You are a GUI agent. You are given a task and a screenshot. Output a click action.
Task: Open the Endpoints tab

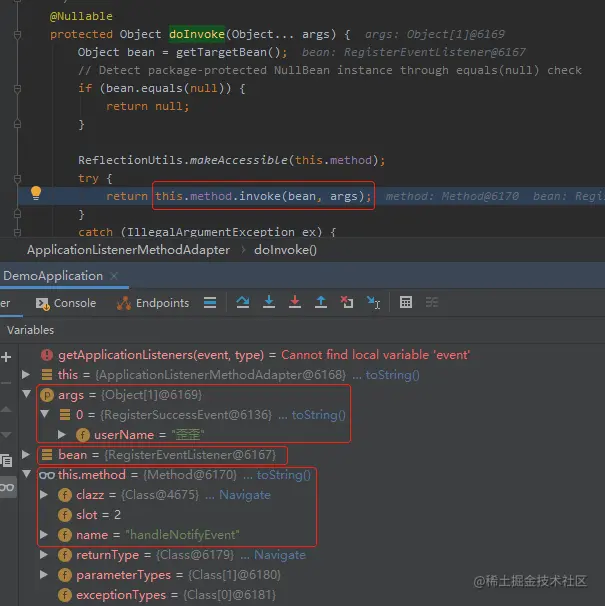pyautogui.click(x=153, y=303)
